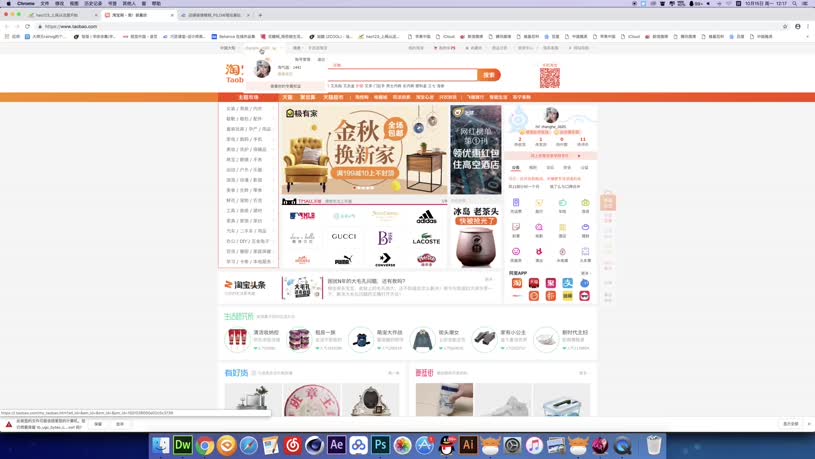Click 主题市场 in the nav bar

click(x=248, y=97)
